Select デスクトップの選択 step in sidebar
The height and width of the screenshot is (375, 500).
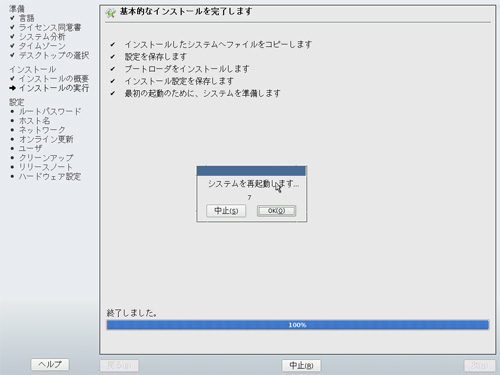tap(54, 55)
